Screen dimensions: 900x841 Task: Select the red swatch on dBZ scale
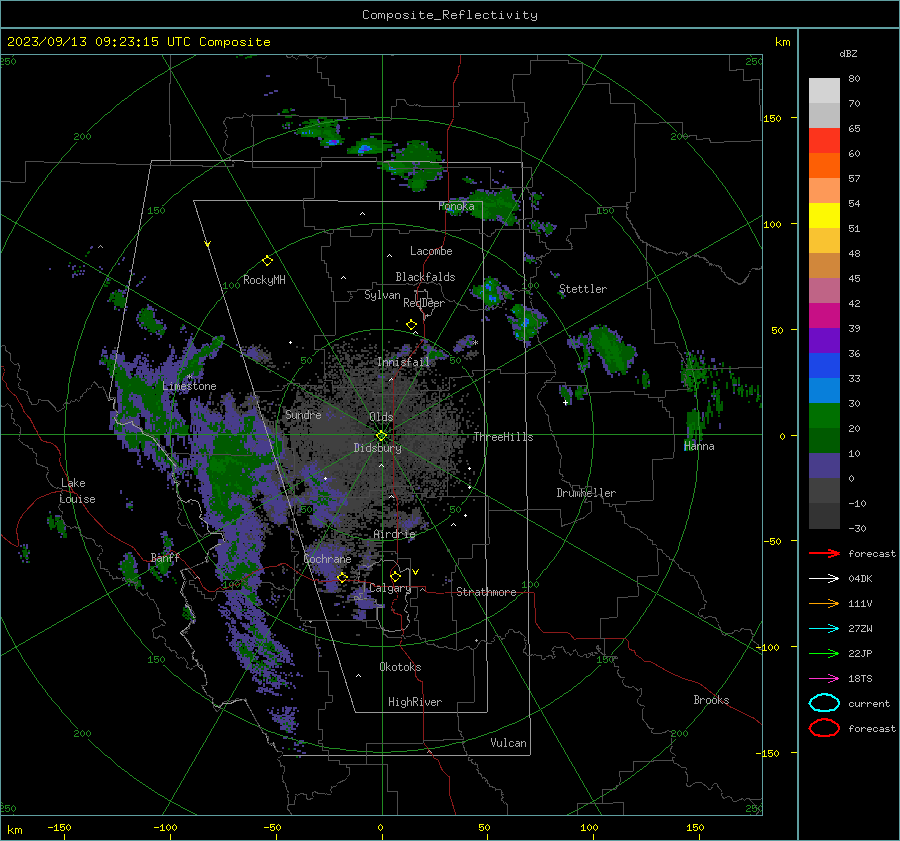tap(824, 141)
